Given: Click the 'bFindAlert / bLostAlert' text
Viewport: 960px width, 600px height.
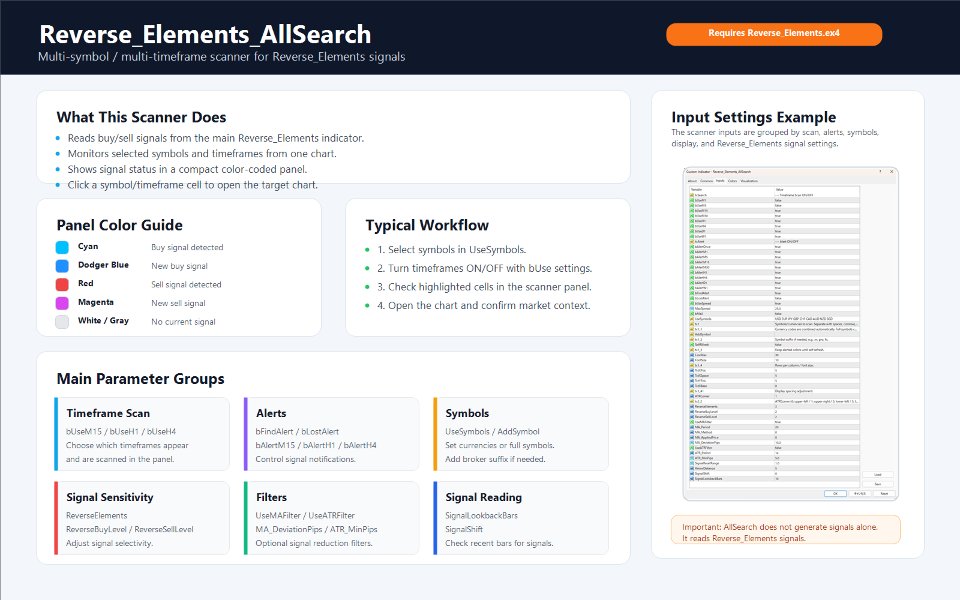Looking at the screenshot, I should pyautogui.click(x=297, y=432).
